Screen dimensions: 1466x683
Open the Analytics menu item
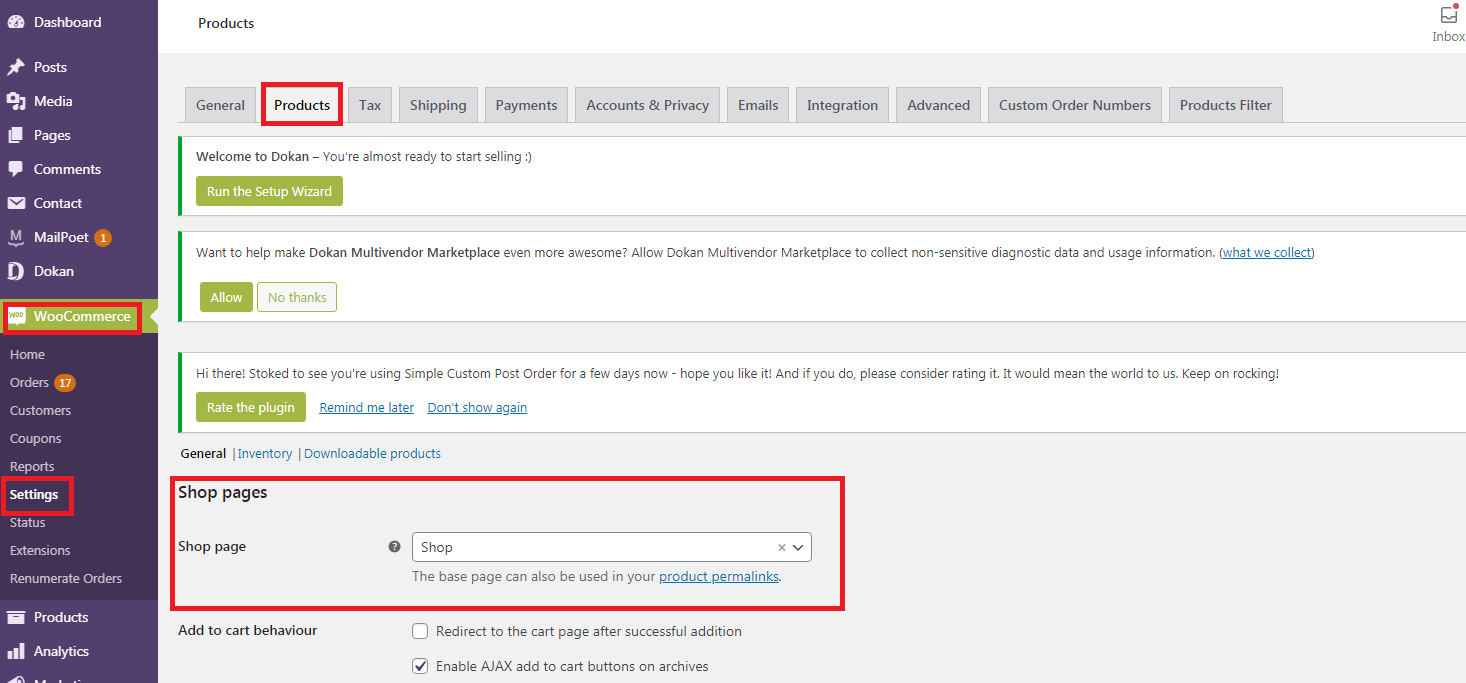pos(61,651)
